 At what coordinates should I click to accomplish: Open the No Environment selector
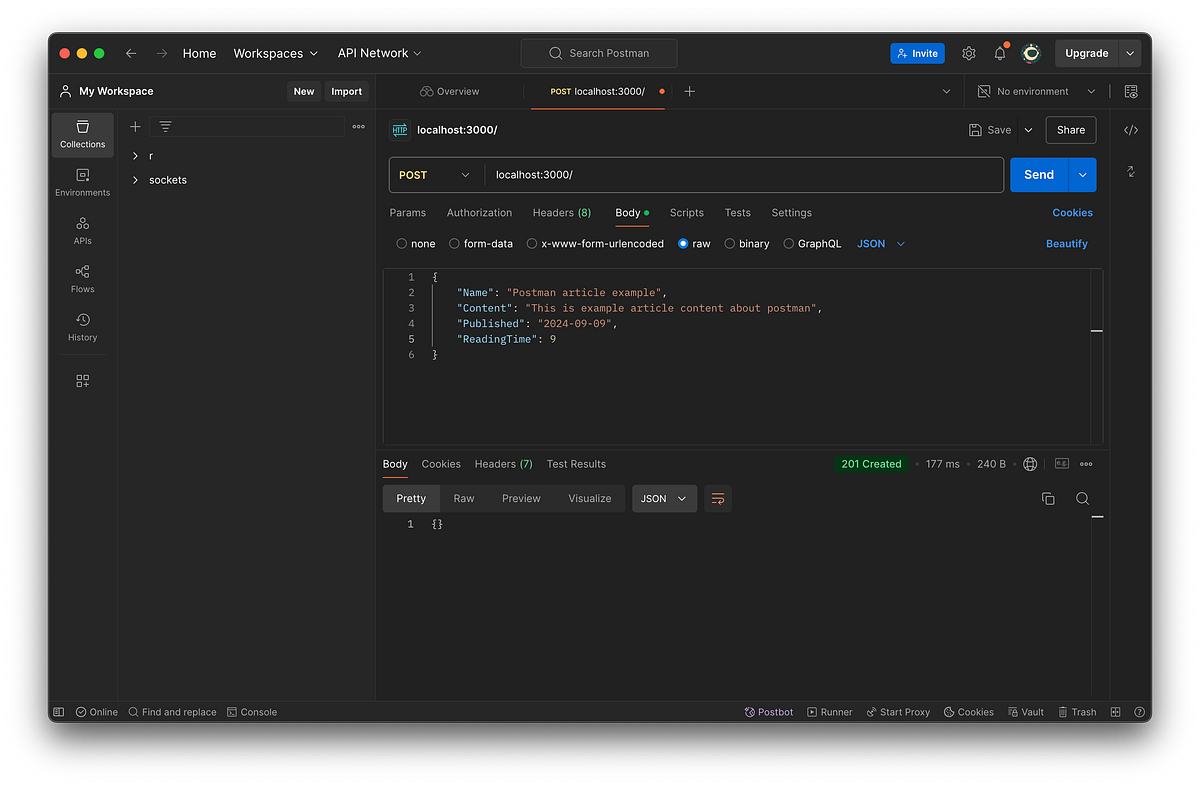click(1034, 91)
